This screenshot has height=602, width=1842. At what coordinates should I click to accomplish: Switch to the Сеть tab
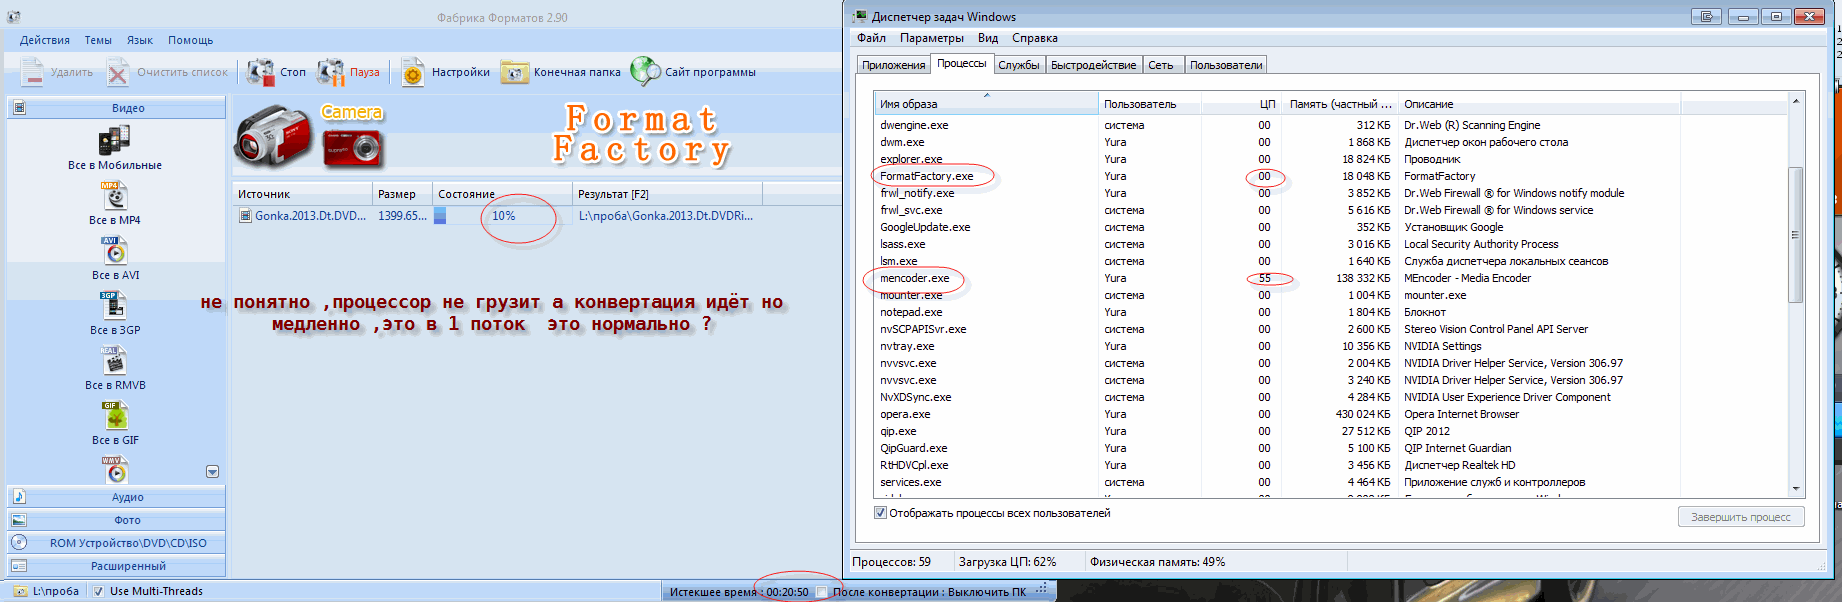[x=1161, y=65]
